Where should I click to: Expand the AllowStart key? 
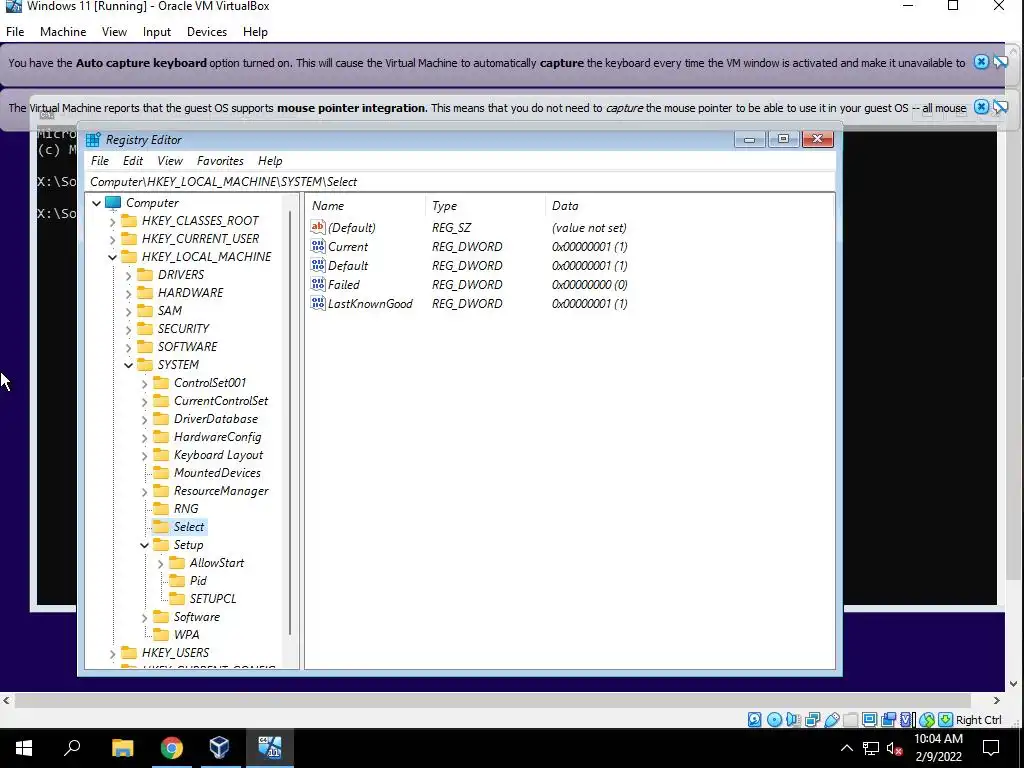[161, 564]
